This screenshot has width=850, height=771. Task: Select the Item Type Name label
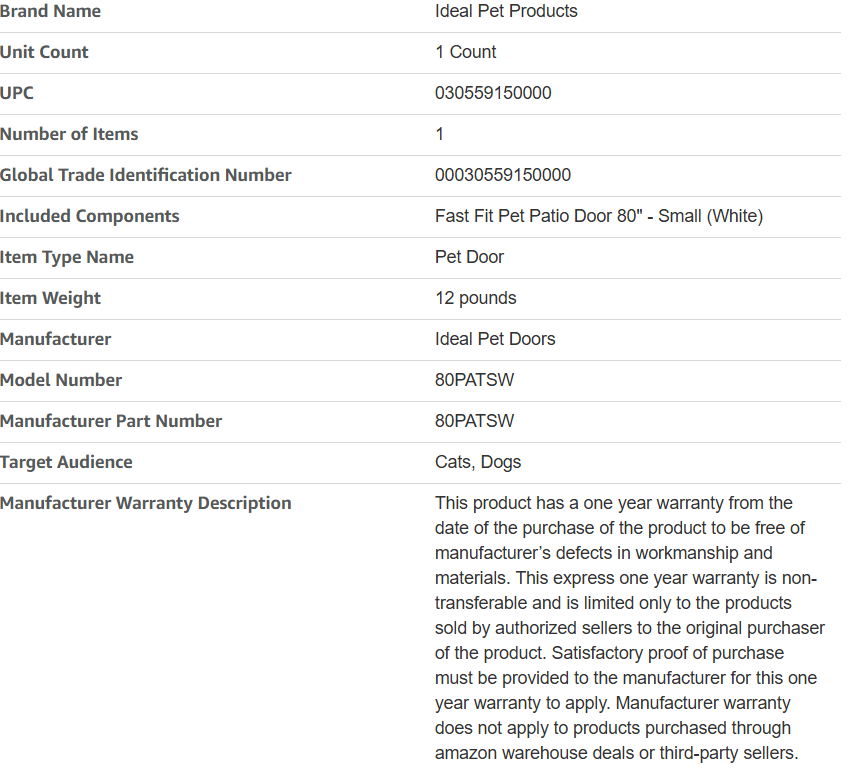click(67, 256)
